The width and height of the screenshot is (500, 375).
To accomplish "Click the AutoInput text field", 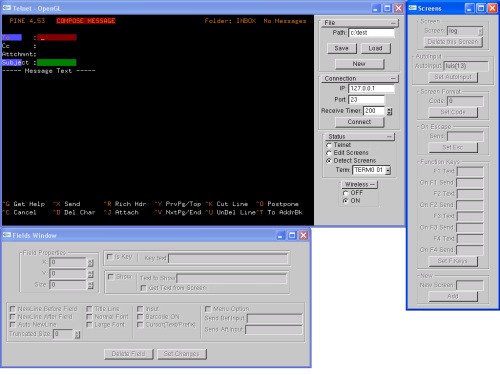I will (466, 66).
